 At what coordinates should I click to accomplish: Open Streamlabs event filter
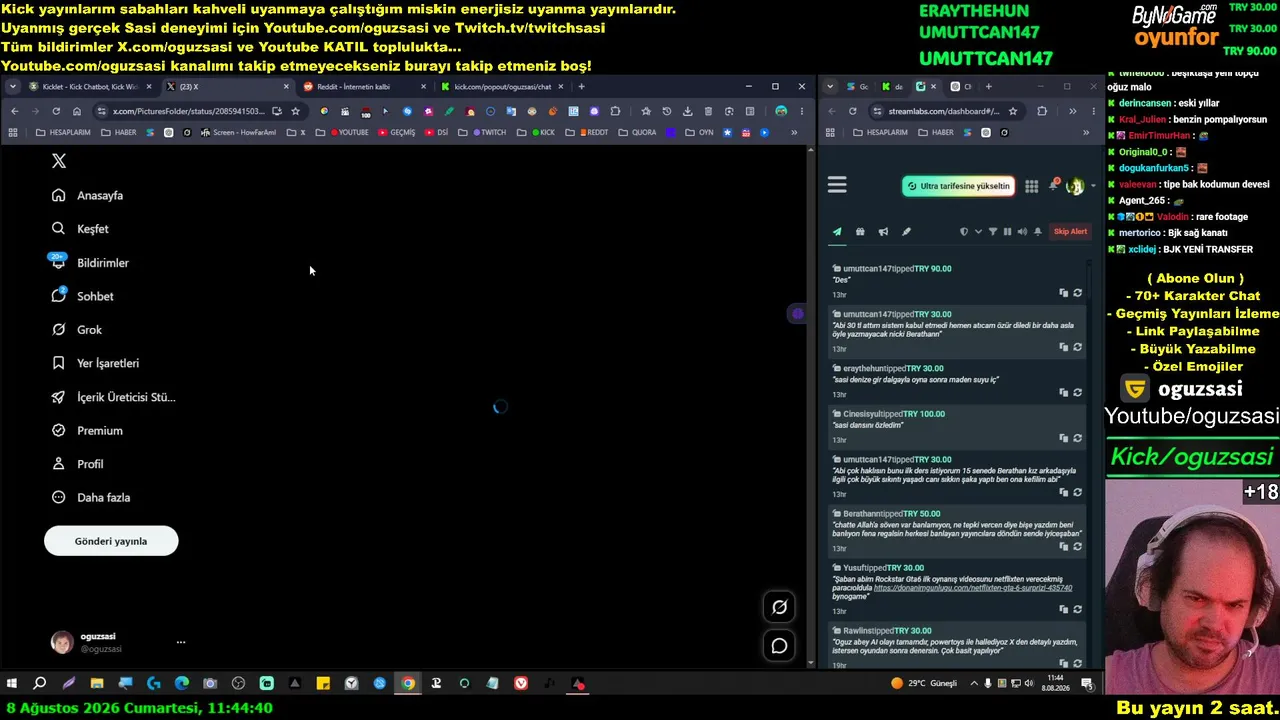(x=993, y=232)
